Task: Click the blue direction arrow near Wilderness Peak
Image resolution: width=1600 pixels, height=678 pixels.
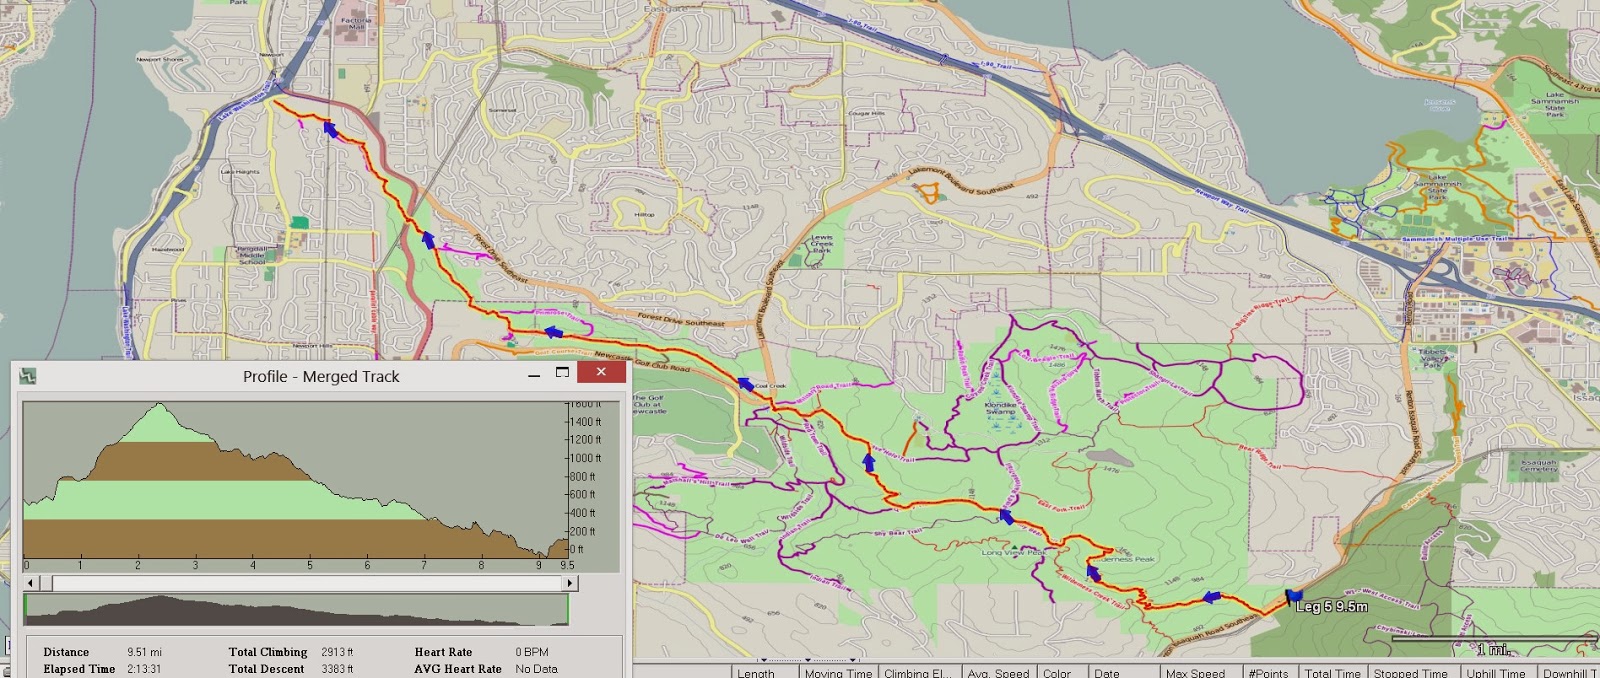Action: pyautogui.click(x=1093, y=573)
